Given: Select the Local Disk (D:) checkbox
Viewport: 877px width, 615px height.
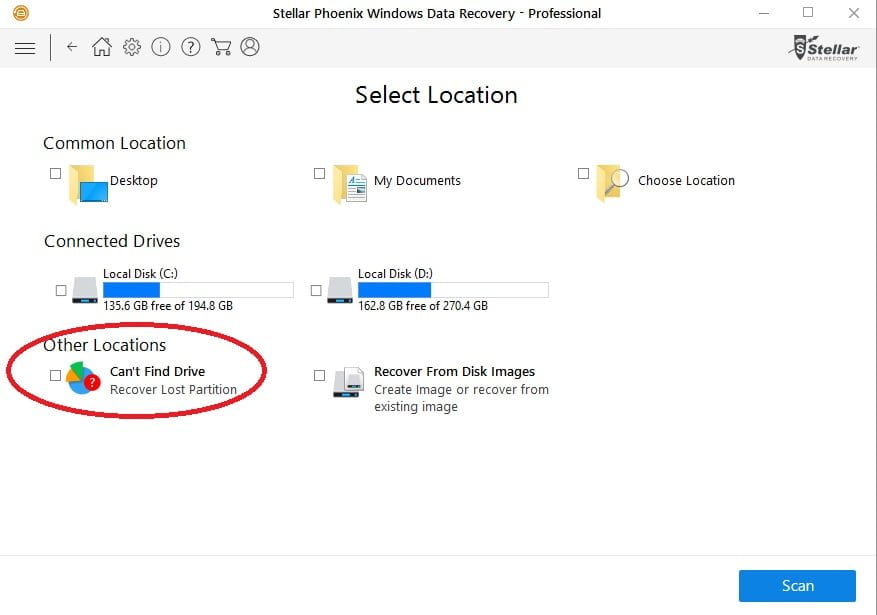Looking at the screenshot, I should 316,290.
